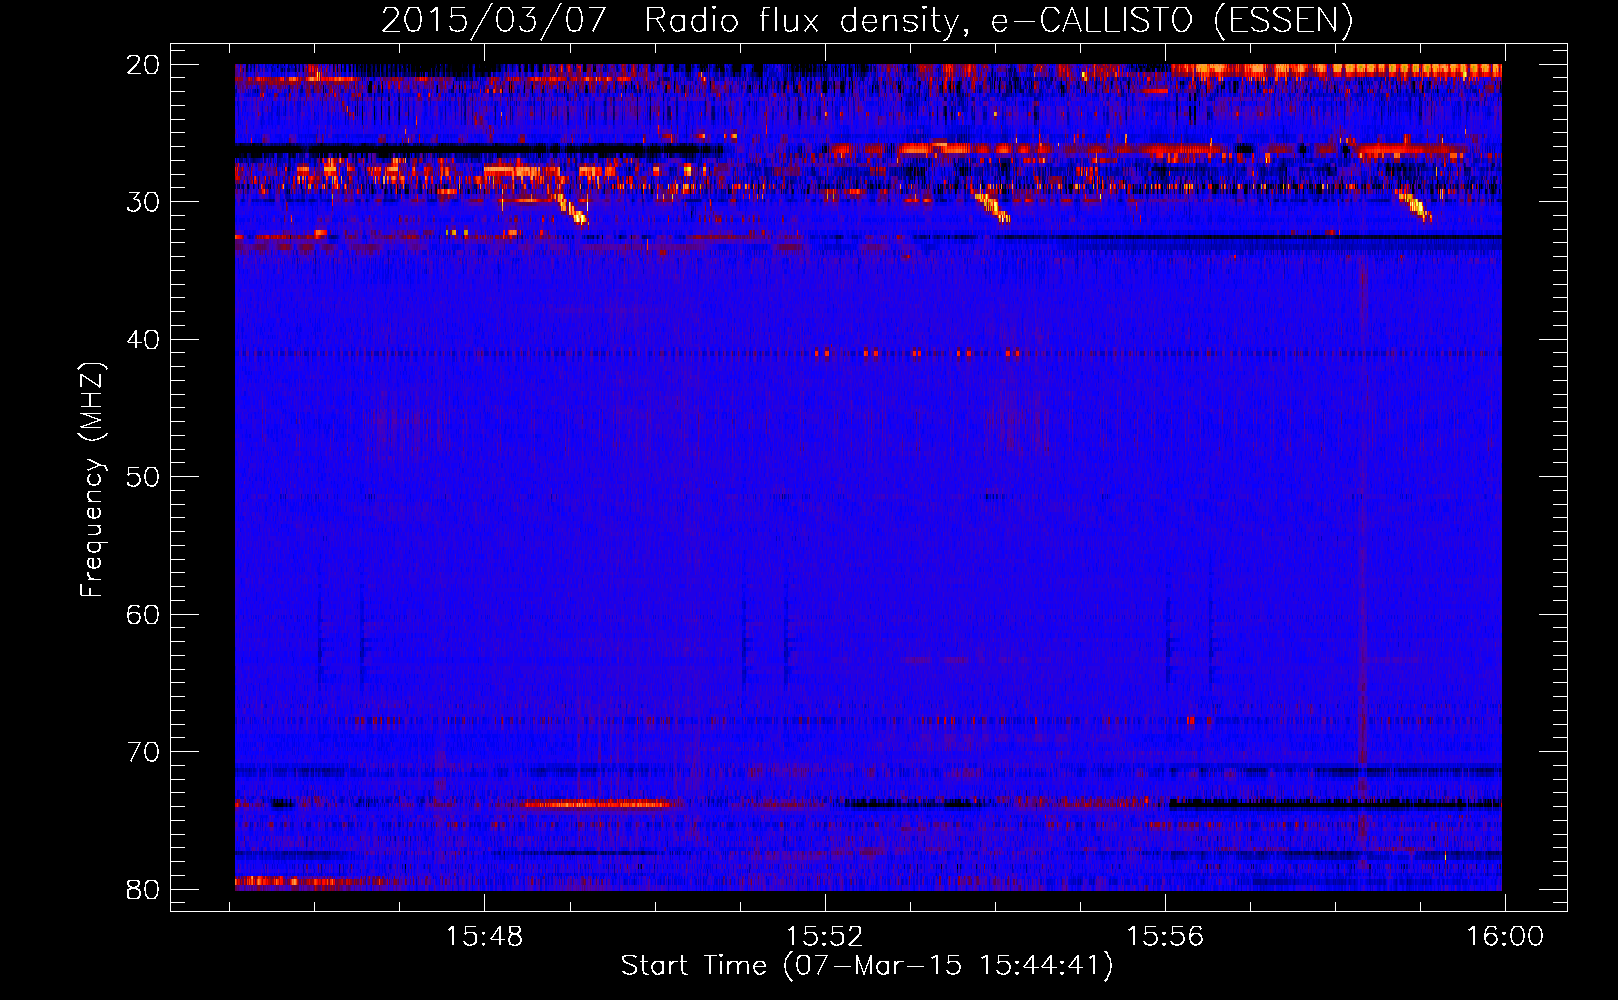Viewport: 1618px width, 1000px height.
Task: Click the drifting burst feature near 15:54
Action: pos(992,207)
